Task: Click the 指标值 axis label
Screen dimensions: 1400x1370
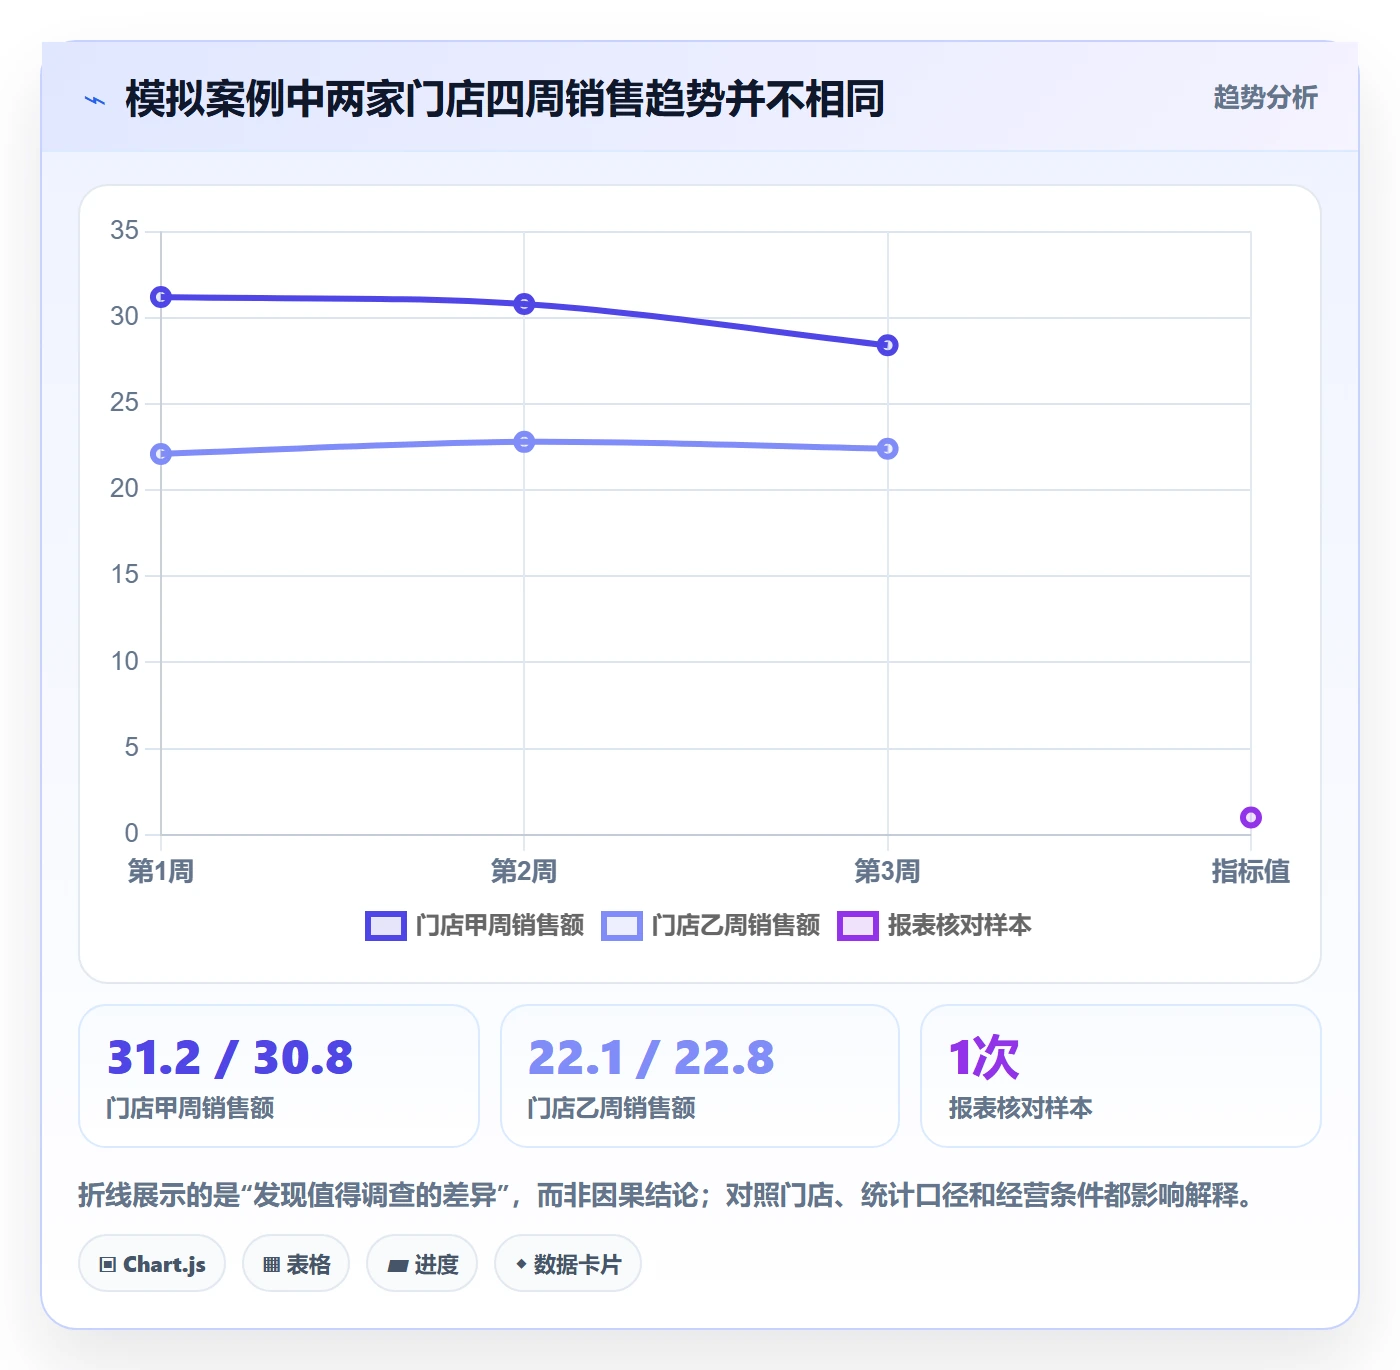Action: pos(1251,872)
